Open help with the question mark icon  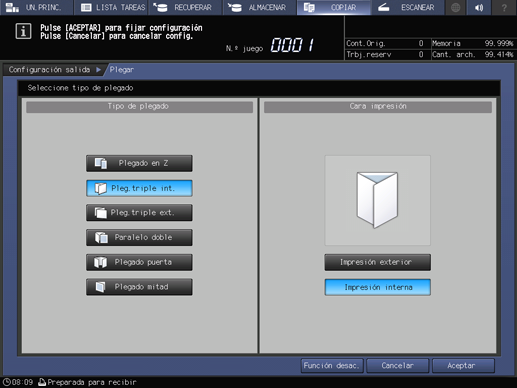point(504,7)
